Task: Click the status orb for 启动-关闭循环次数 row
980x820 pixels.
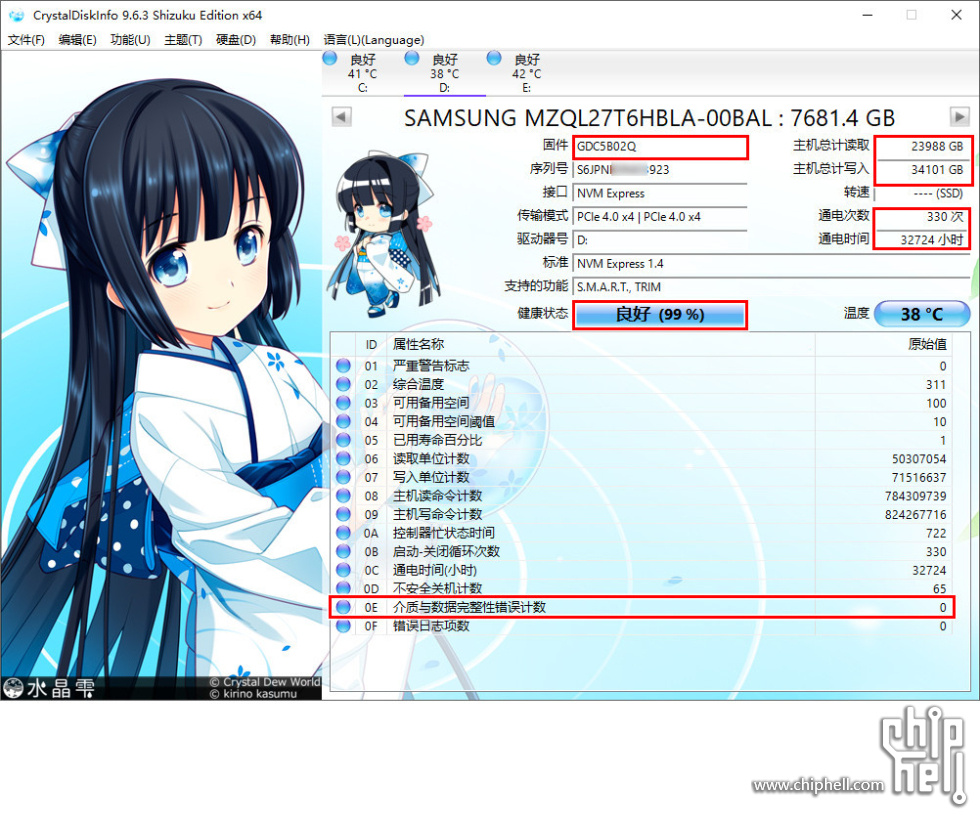Action: (x=343, y=552)
